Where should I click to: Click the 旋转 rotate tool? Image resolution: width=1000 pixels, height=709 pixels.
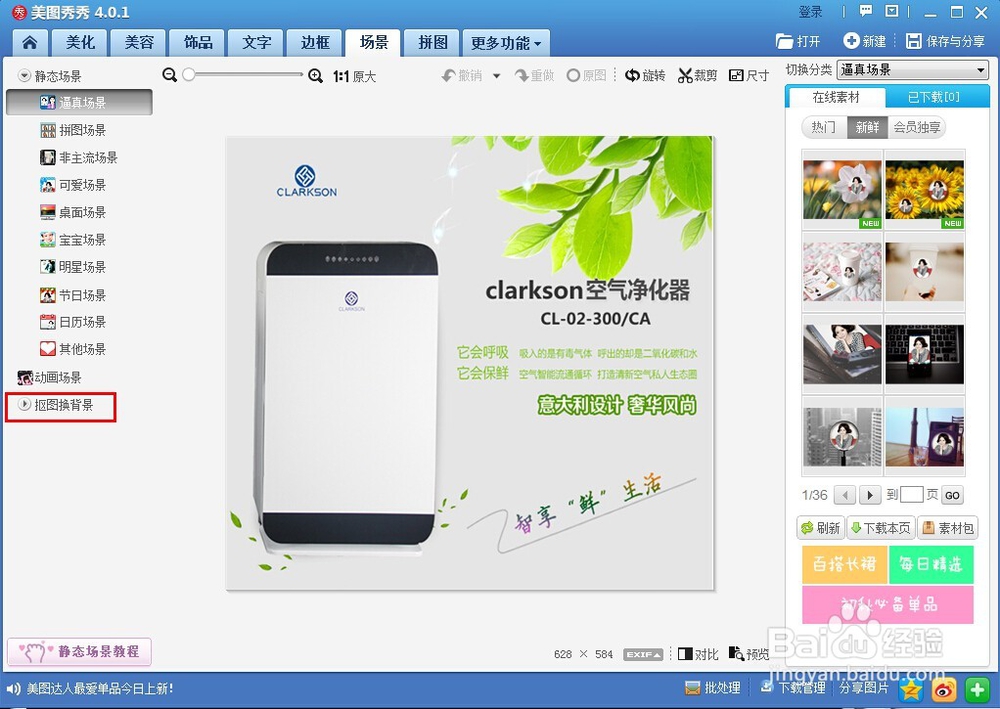tap(645, 76)
